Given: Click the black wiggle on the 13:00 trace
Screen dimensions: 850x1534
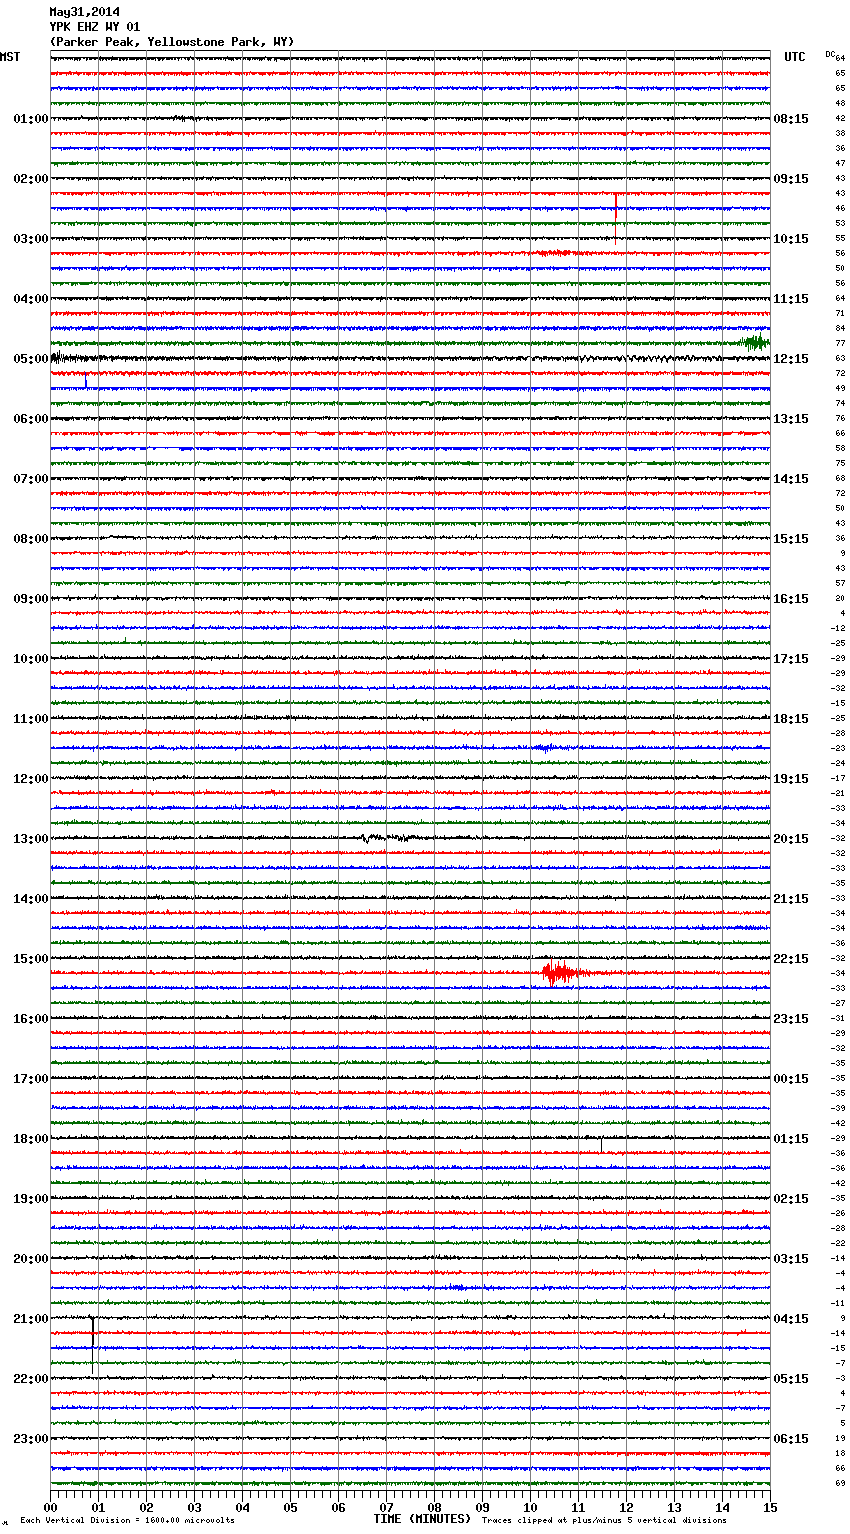Looking at the screenshot, I should (x=388, y=838).
